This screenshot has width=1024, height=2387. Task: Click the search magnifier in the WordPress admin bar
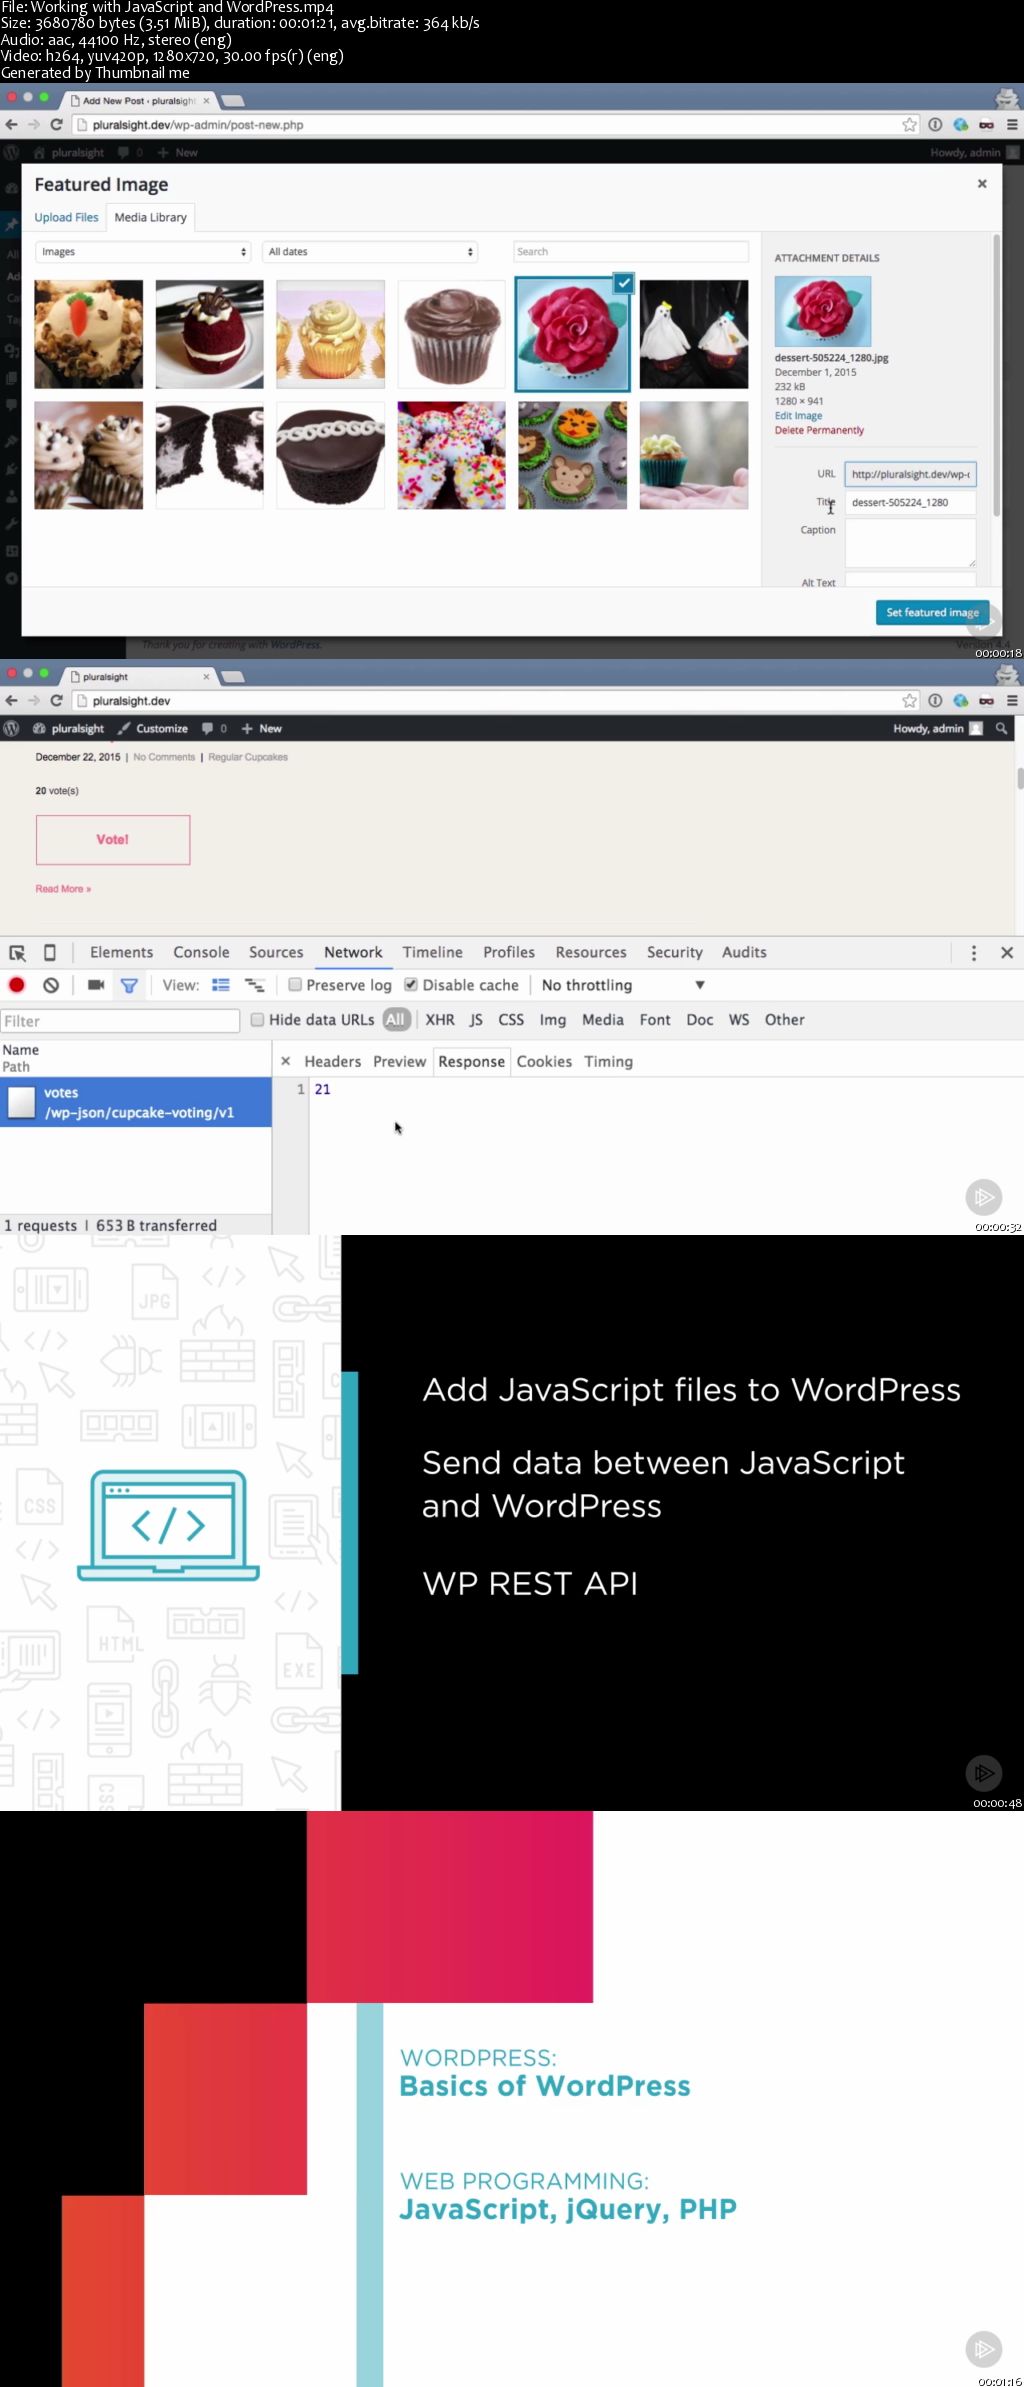pyautogui.click(x=1001, y=729)
